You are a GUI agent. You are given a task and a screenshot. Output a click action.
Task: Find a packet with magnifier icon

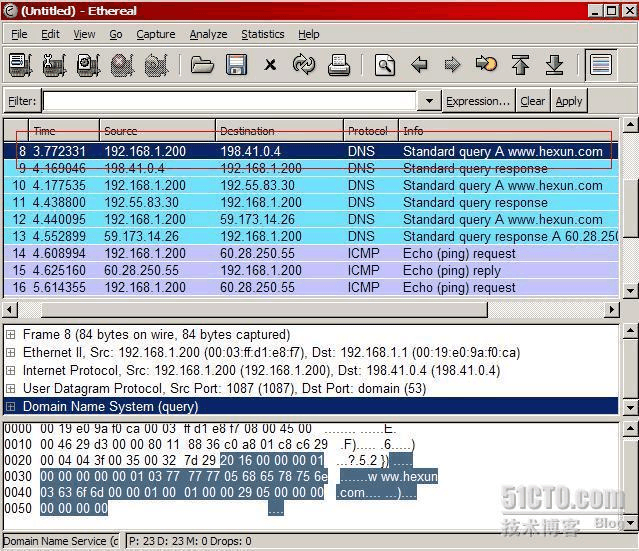point(385,65)
